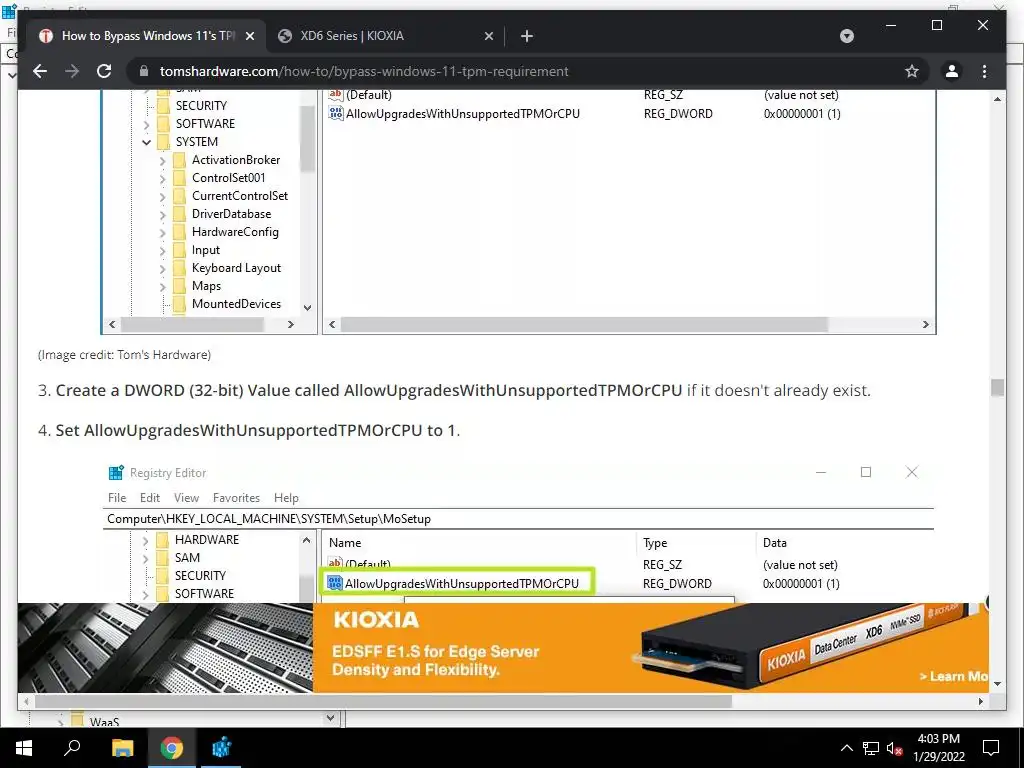This screenshot has height=768, width=1024.
Task: Open Chrome's three-dot menu
Action: point(984,71)
